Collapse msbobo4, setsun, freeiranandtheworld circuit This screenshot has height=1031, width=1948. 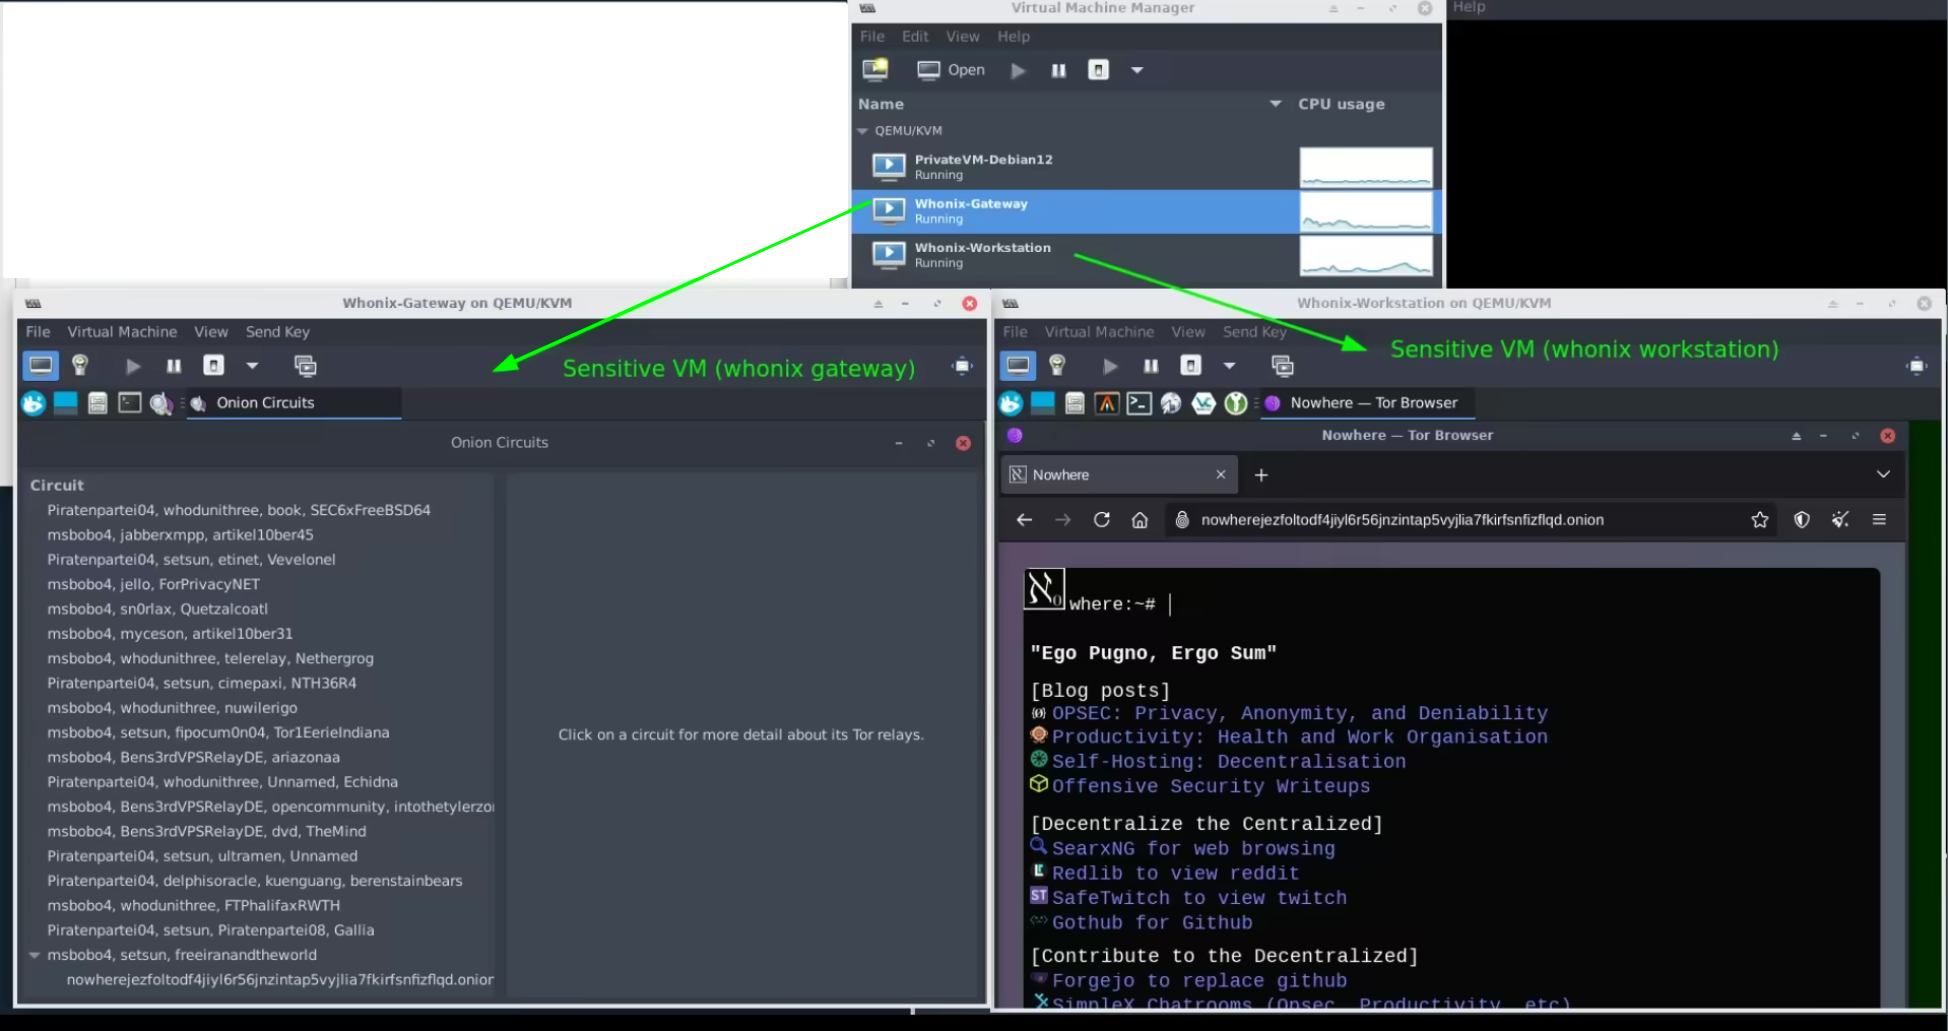coord(35,955)
